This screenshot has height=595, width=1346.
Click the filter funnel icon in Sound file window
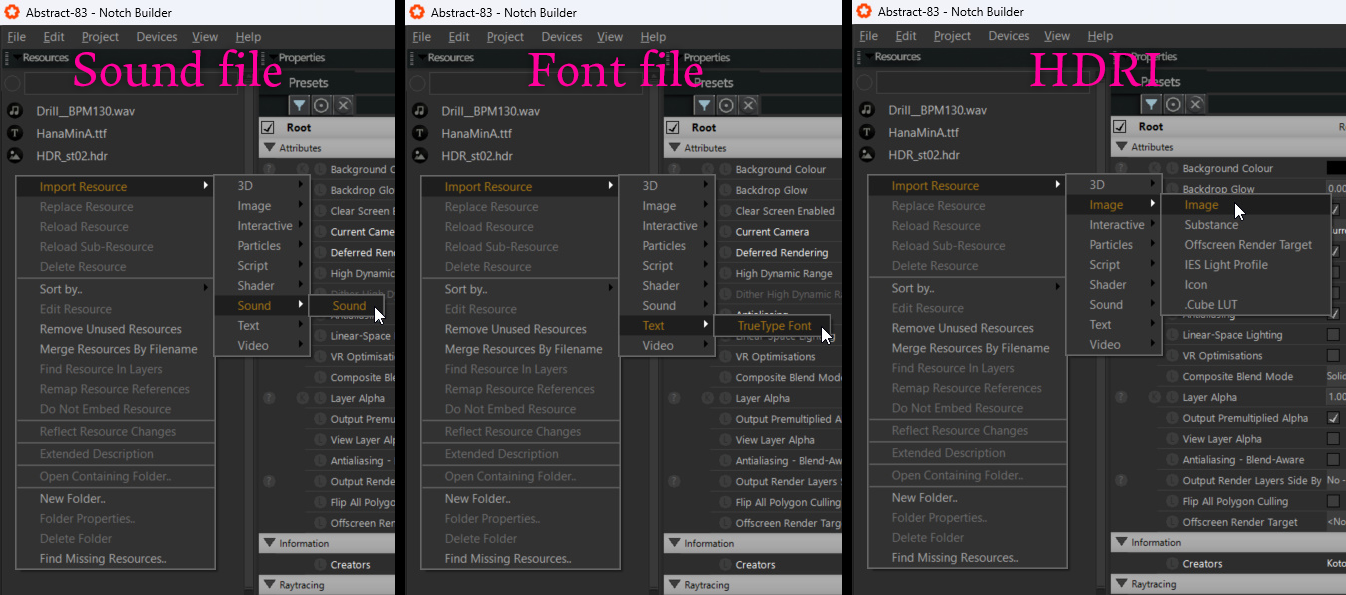coord(299,104)
